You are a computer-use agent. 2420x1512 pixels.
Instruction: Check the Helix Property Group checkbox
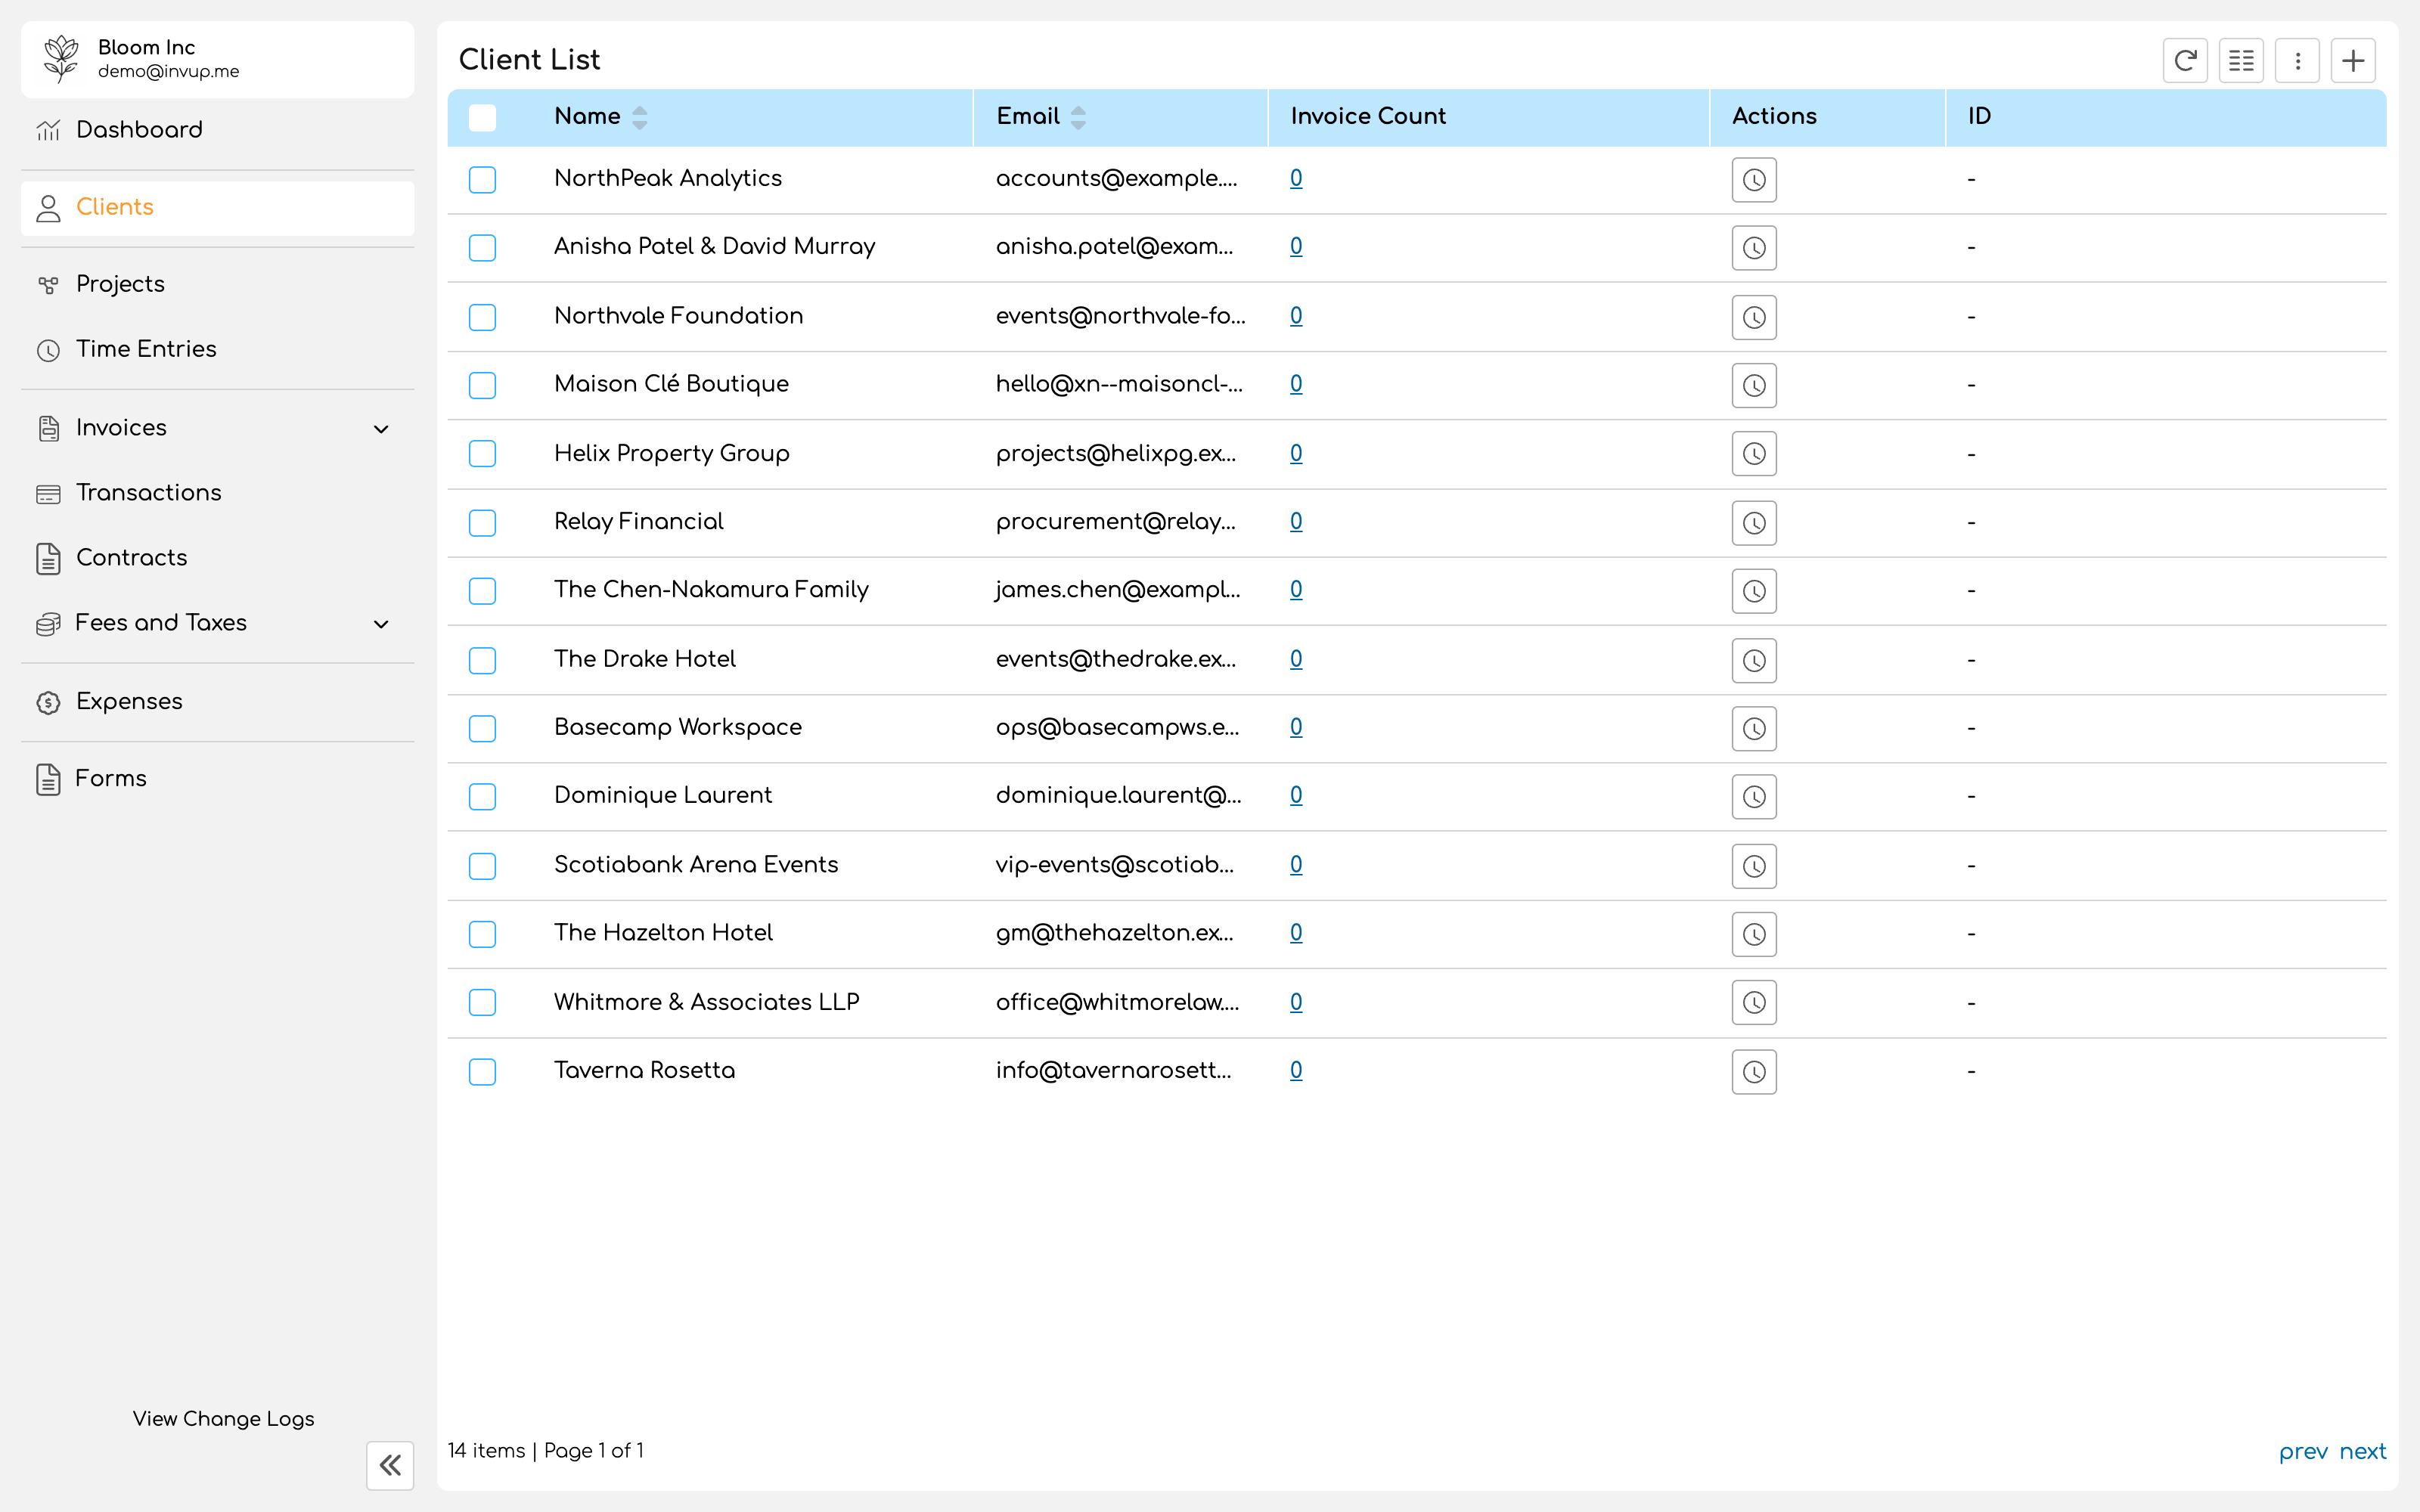click(482, 453)
